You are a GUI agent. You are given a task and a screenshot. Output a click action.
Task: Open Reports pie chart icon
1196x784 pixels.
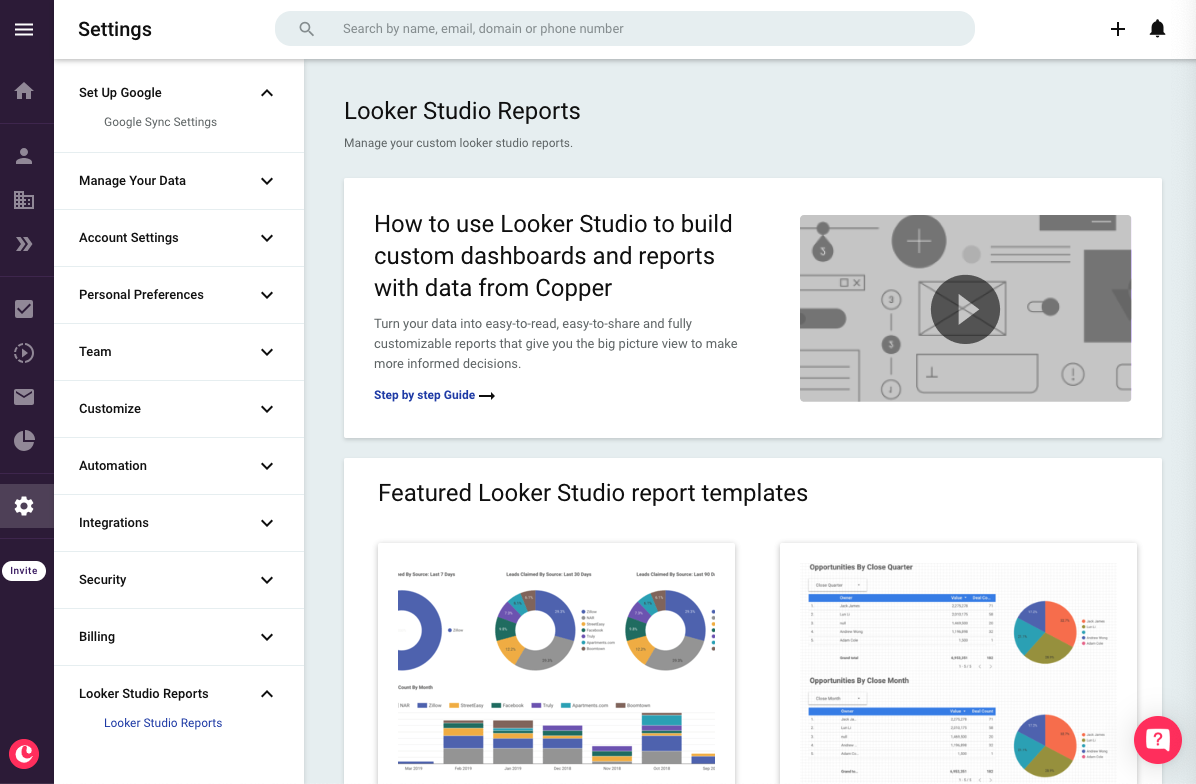click(x=24, y=440)
